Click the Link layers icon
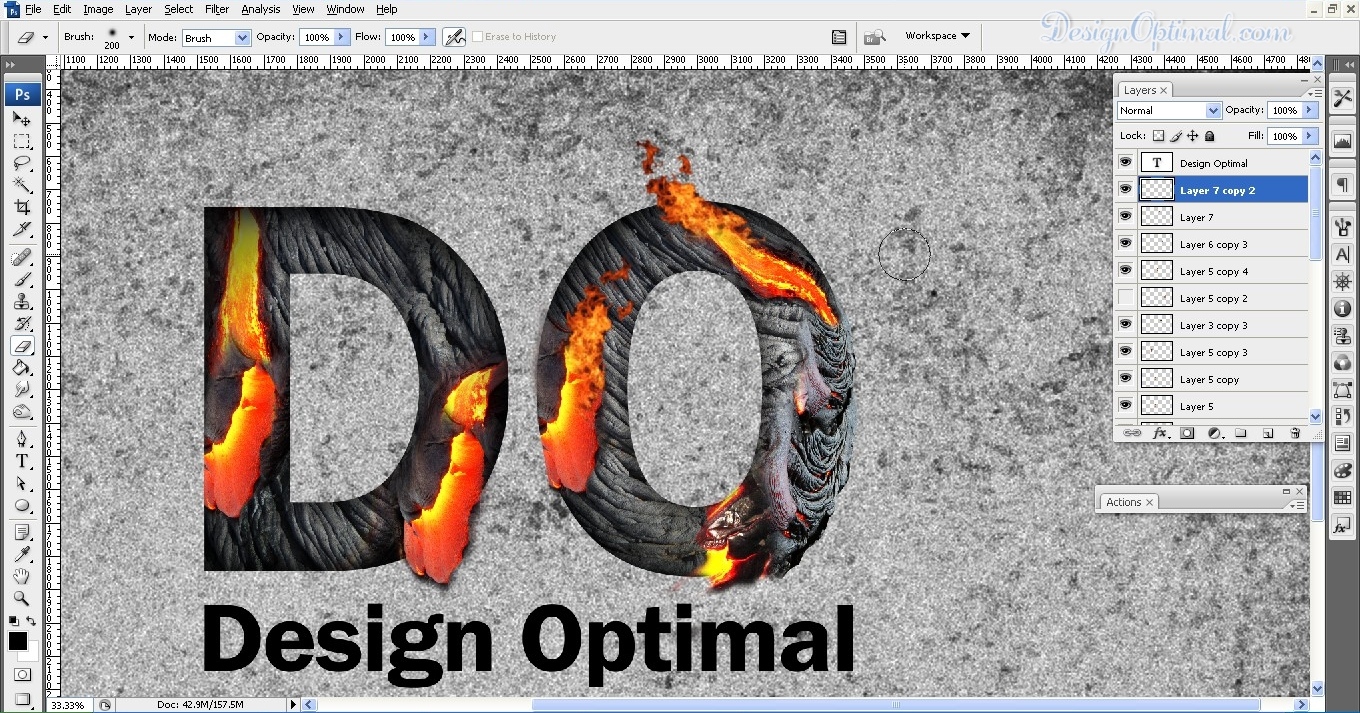The width and height of the screenshot is (1360, 713). 1132,433
